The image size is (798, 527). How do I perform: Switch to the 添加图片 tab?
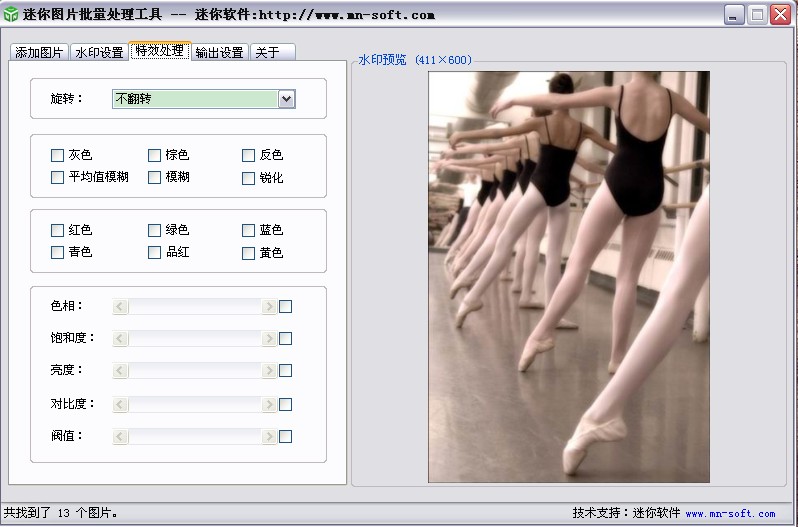pyautogui.click(x=39, y=52)
